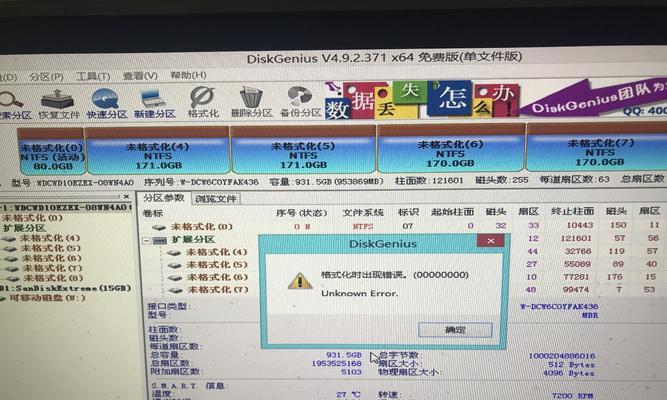This screenshot has width=667, height=400.
Task: Click 确定 in the error dialog
Action: point(455,329)
